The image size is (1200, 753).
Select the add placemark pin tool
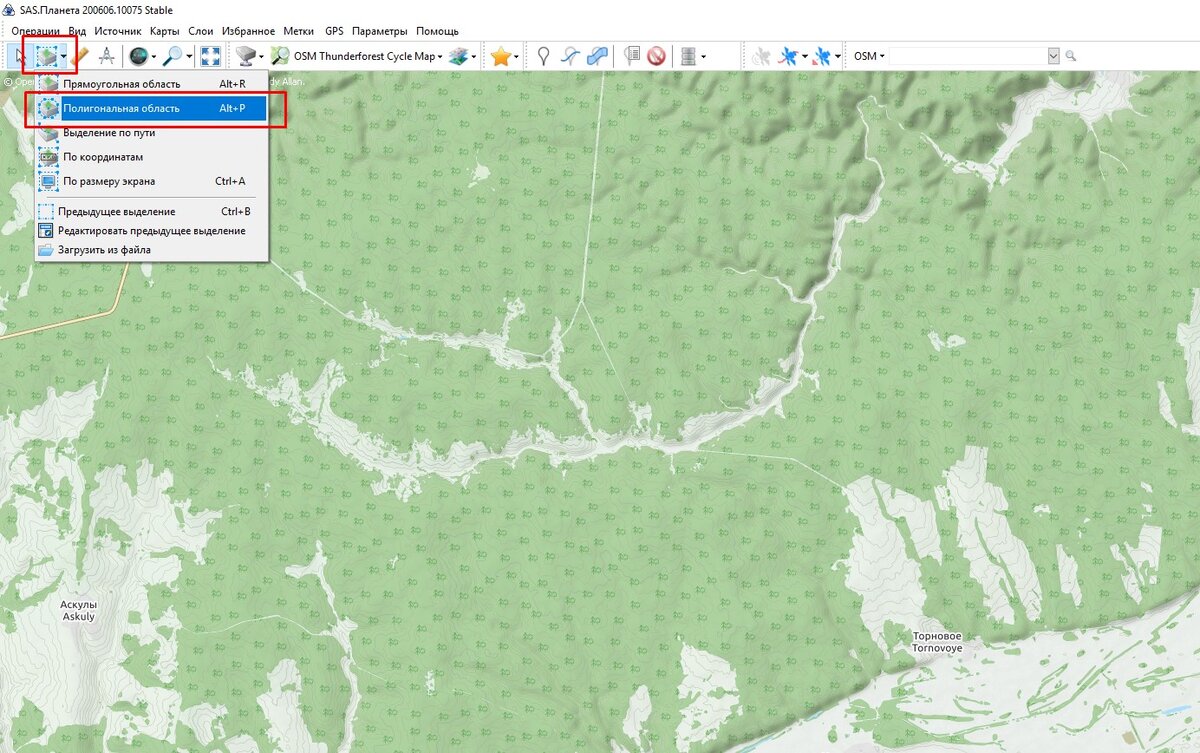tap(543, 56)
